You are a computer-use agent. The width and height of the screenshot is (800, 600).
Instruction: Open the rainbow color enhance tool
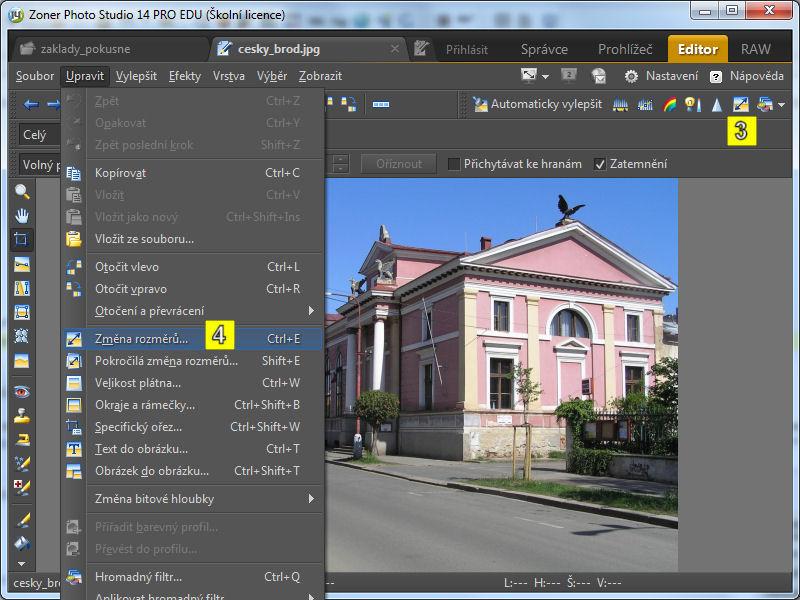[669, 105]
